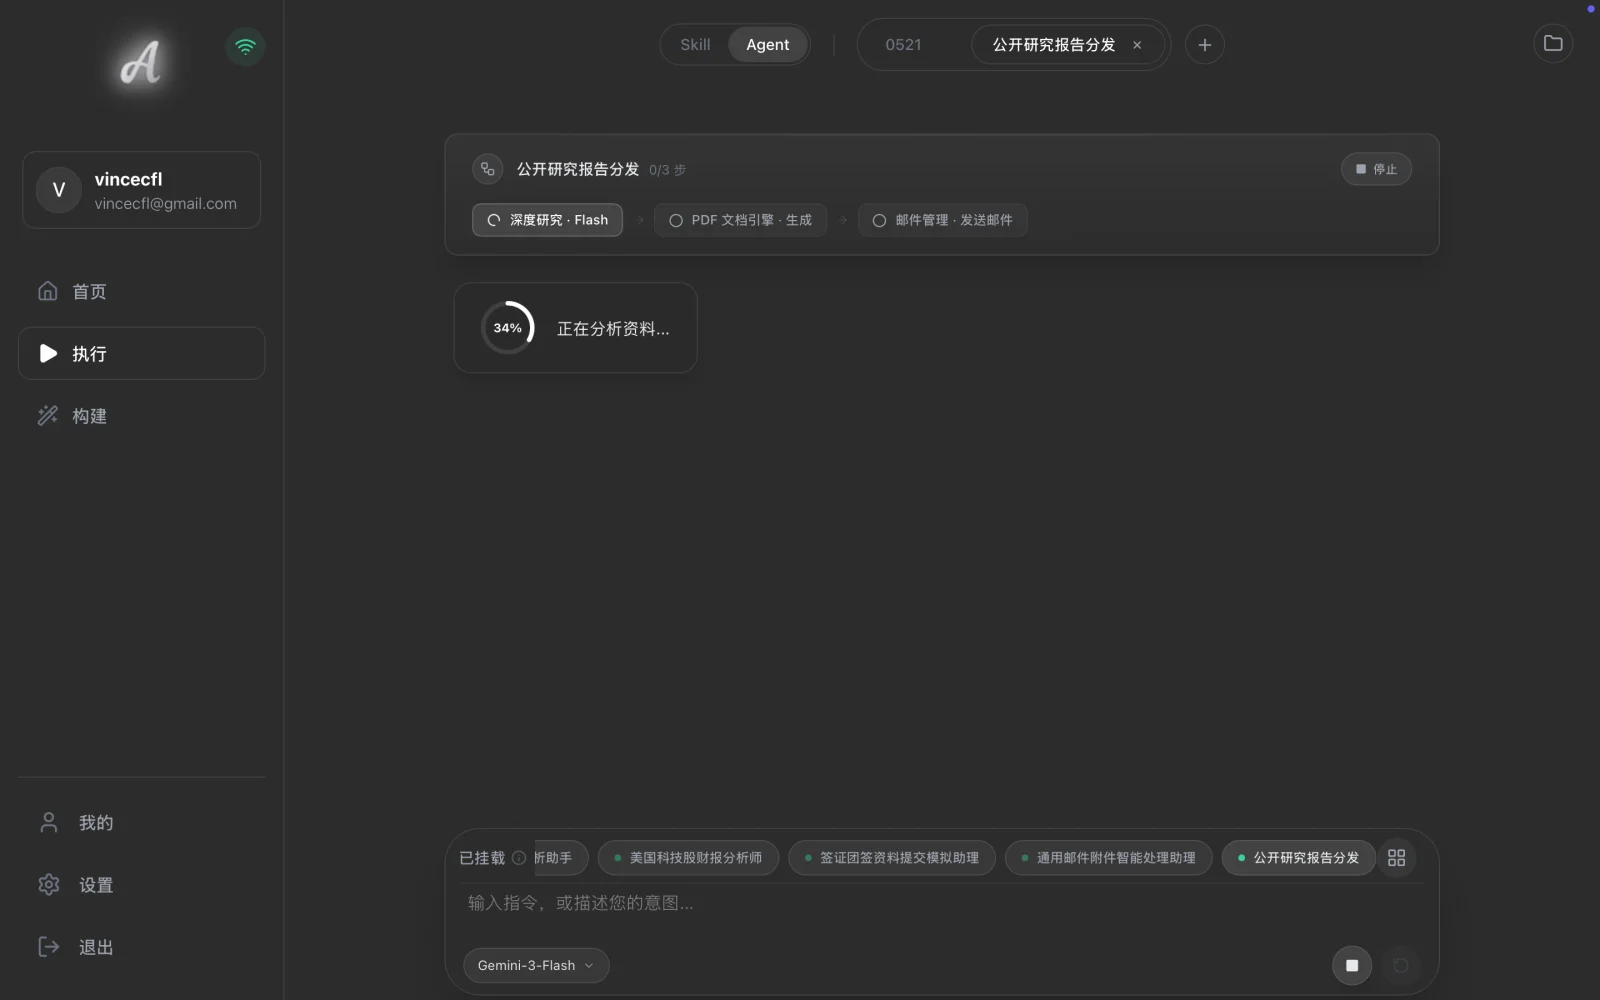The width and height of the screenshot is (1600, 1000).
Task: Select the 邮件管理 · 发送邮件 step
Action: click(x=942, y=220)
